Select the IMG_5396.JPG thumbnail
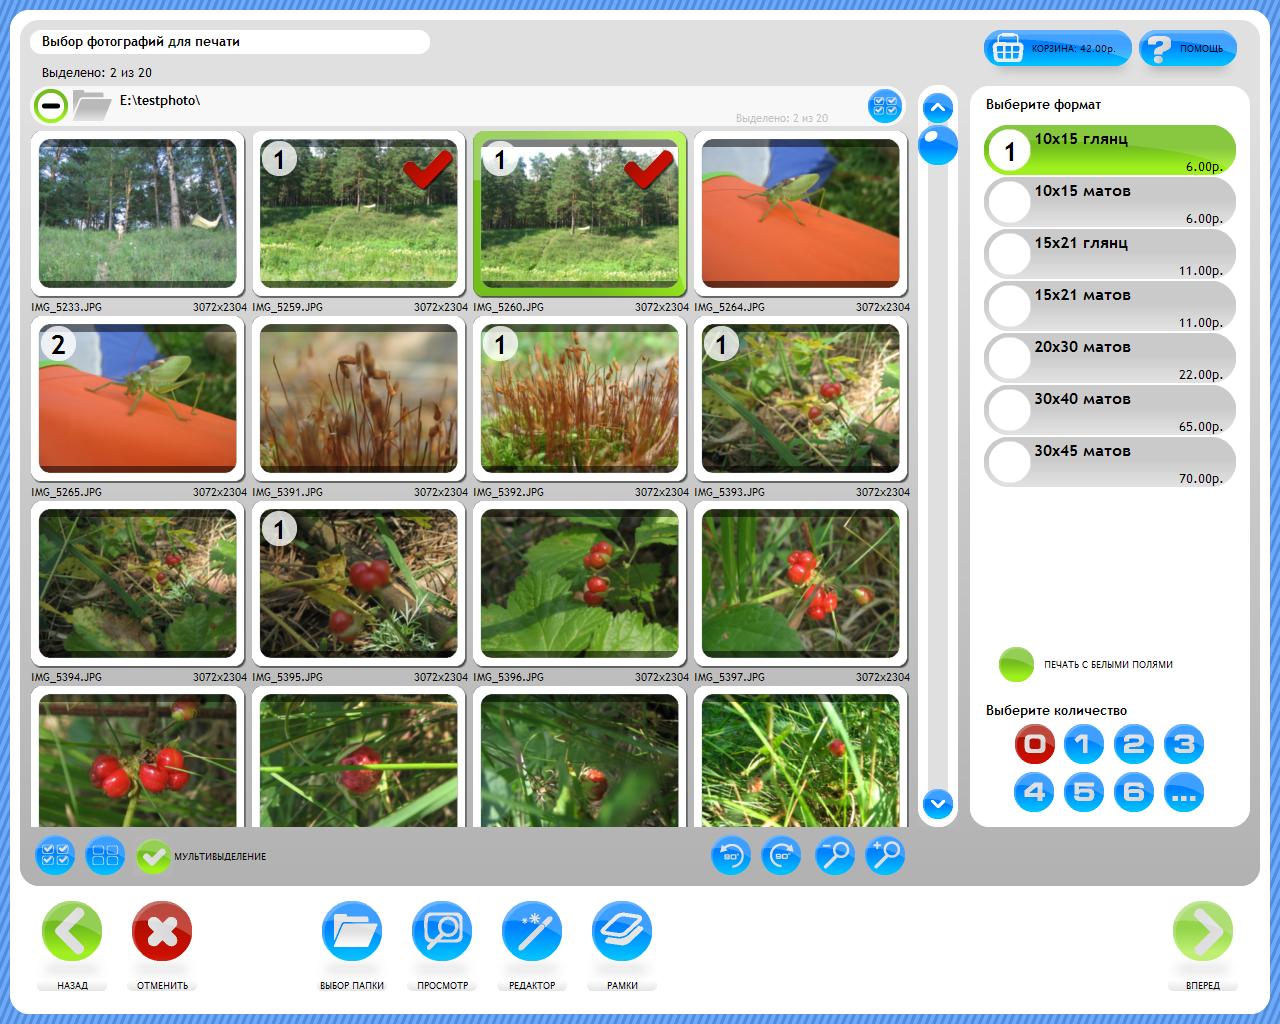The image size is (1280, 1024). coord(580,583)
